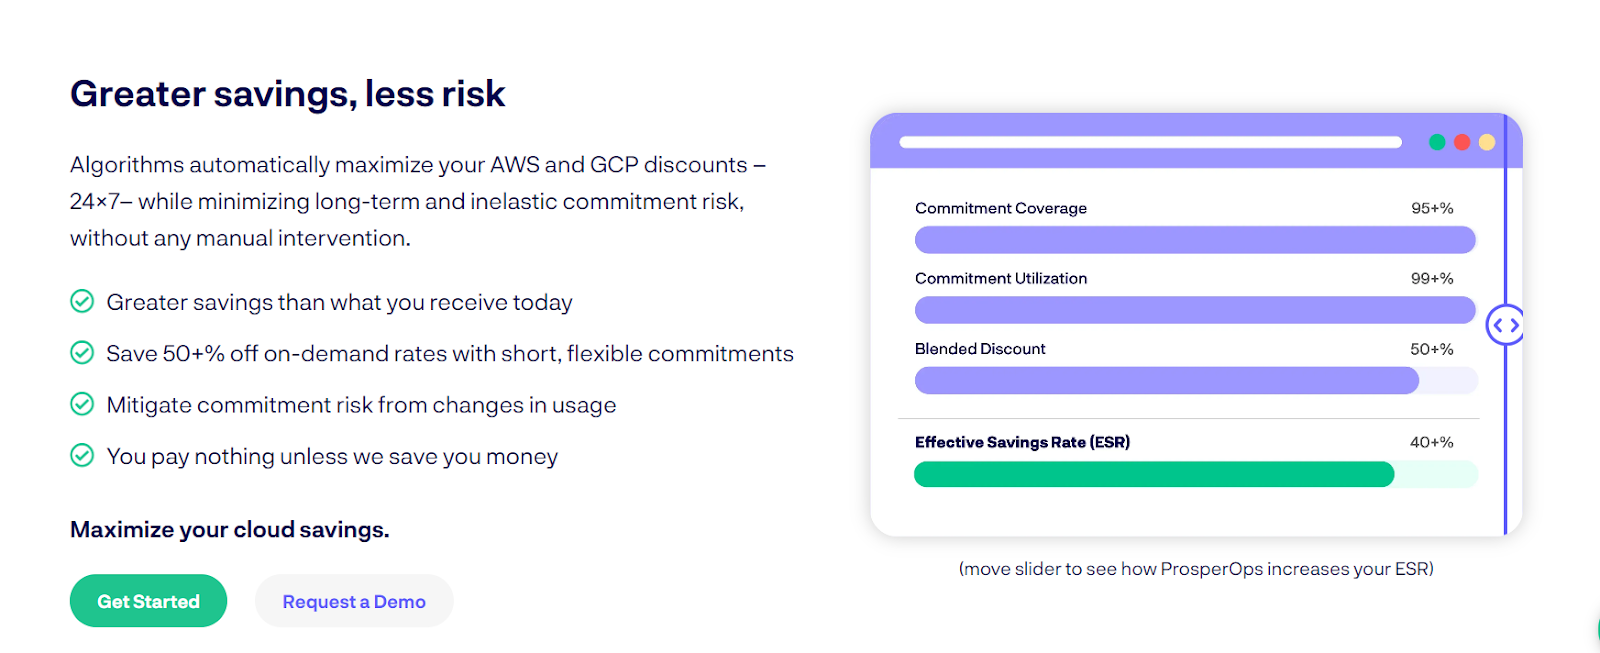
Task: Click the Commitment Coverage progress bar
Action: (x=1195, y=239)
